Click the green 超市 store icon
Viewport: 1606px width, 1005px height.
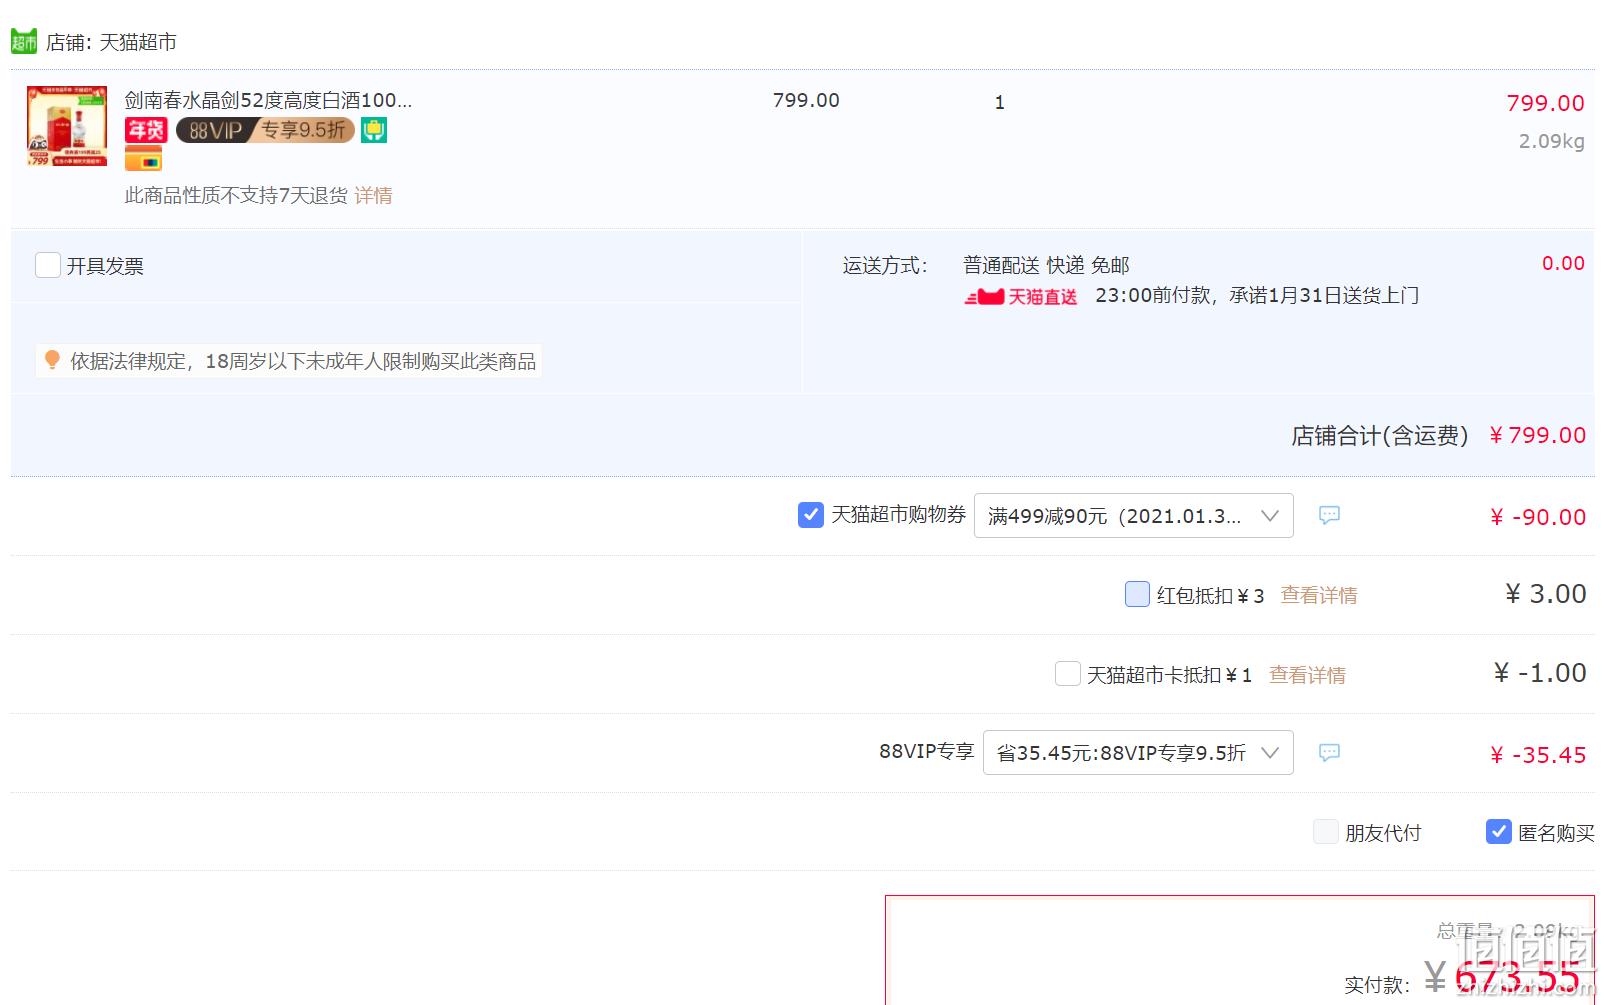23,41
